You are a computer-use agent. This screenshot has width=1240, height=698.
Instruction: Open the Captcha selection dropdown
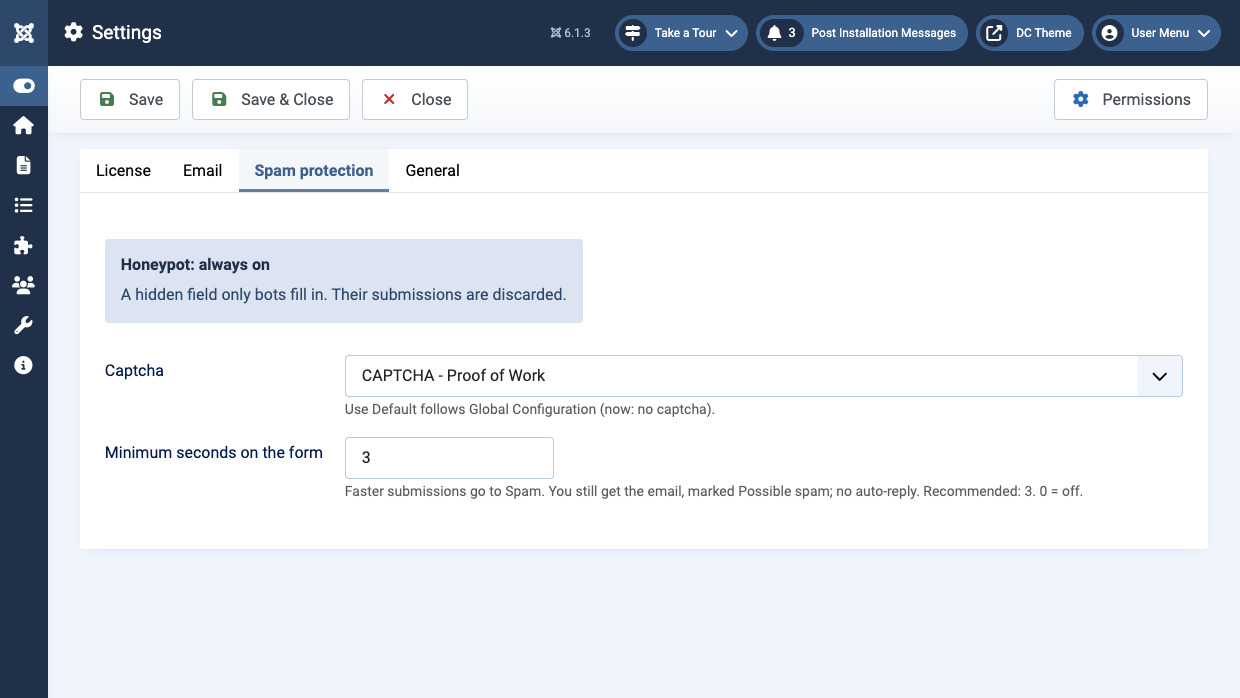coord(763,376)
